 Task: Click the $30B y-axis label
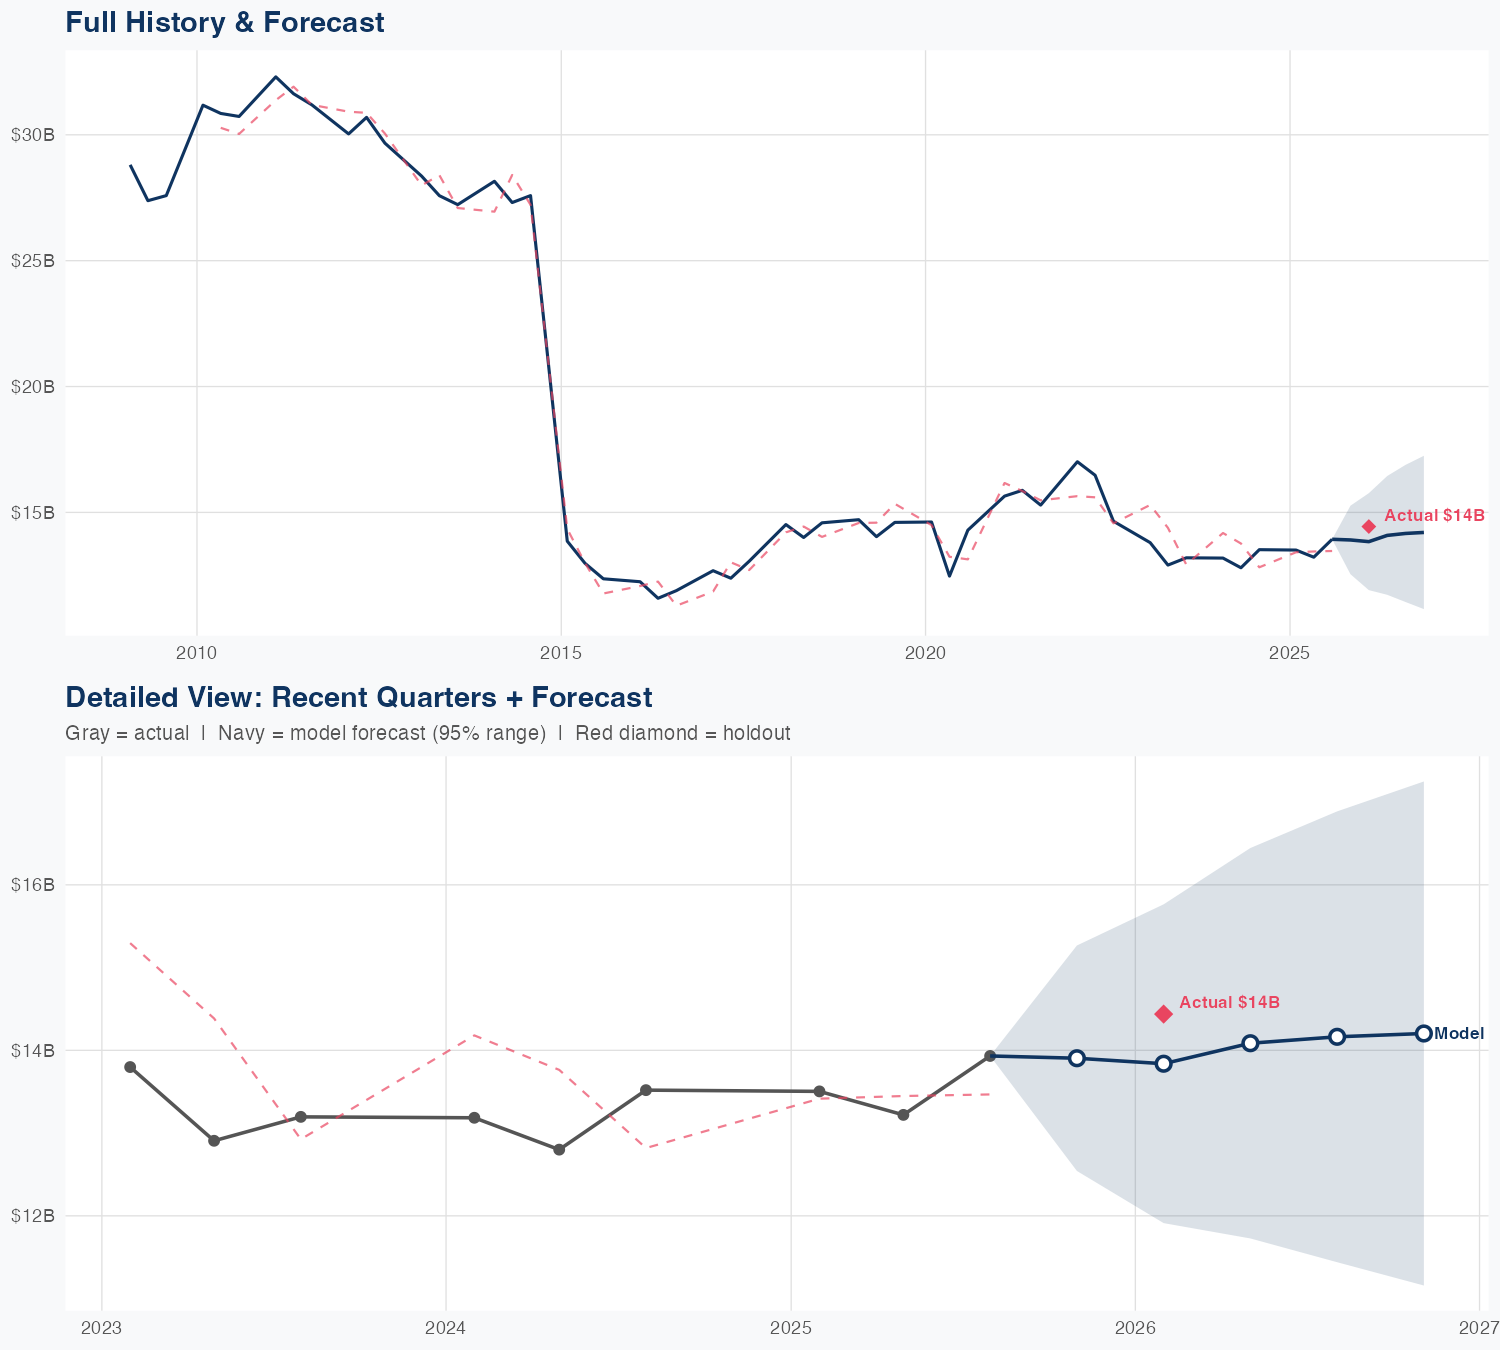click(x=30, y=135)
